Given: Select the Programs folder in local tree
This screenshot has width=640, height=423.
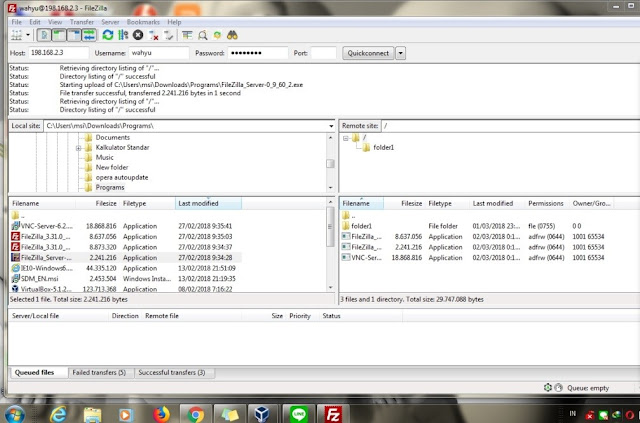Looking at the screenshot, I should click(x=110, y=187).
